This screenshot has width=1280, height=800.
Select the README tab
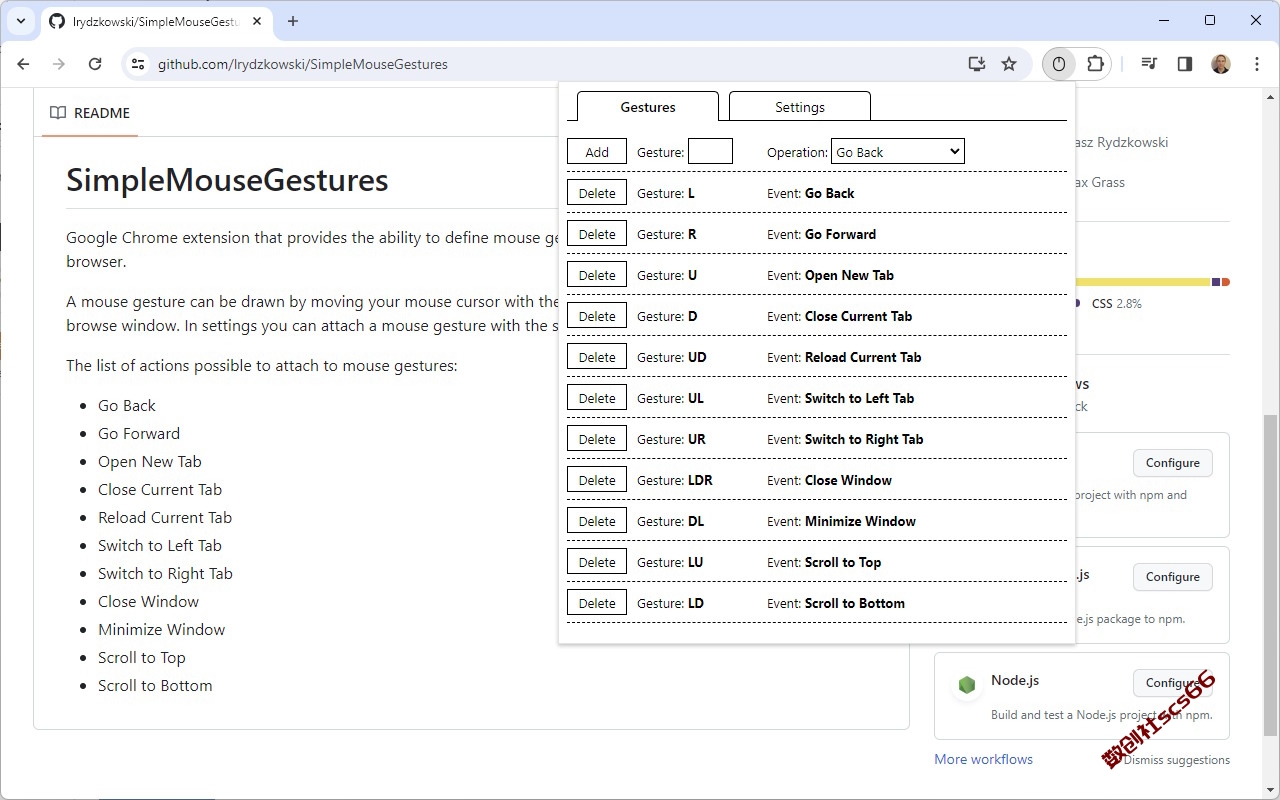click(x=90, y=113)
